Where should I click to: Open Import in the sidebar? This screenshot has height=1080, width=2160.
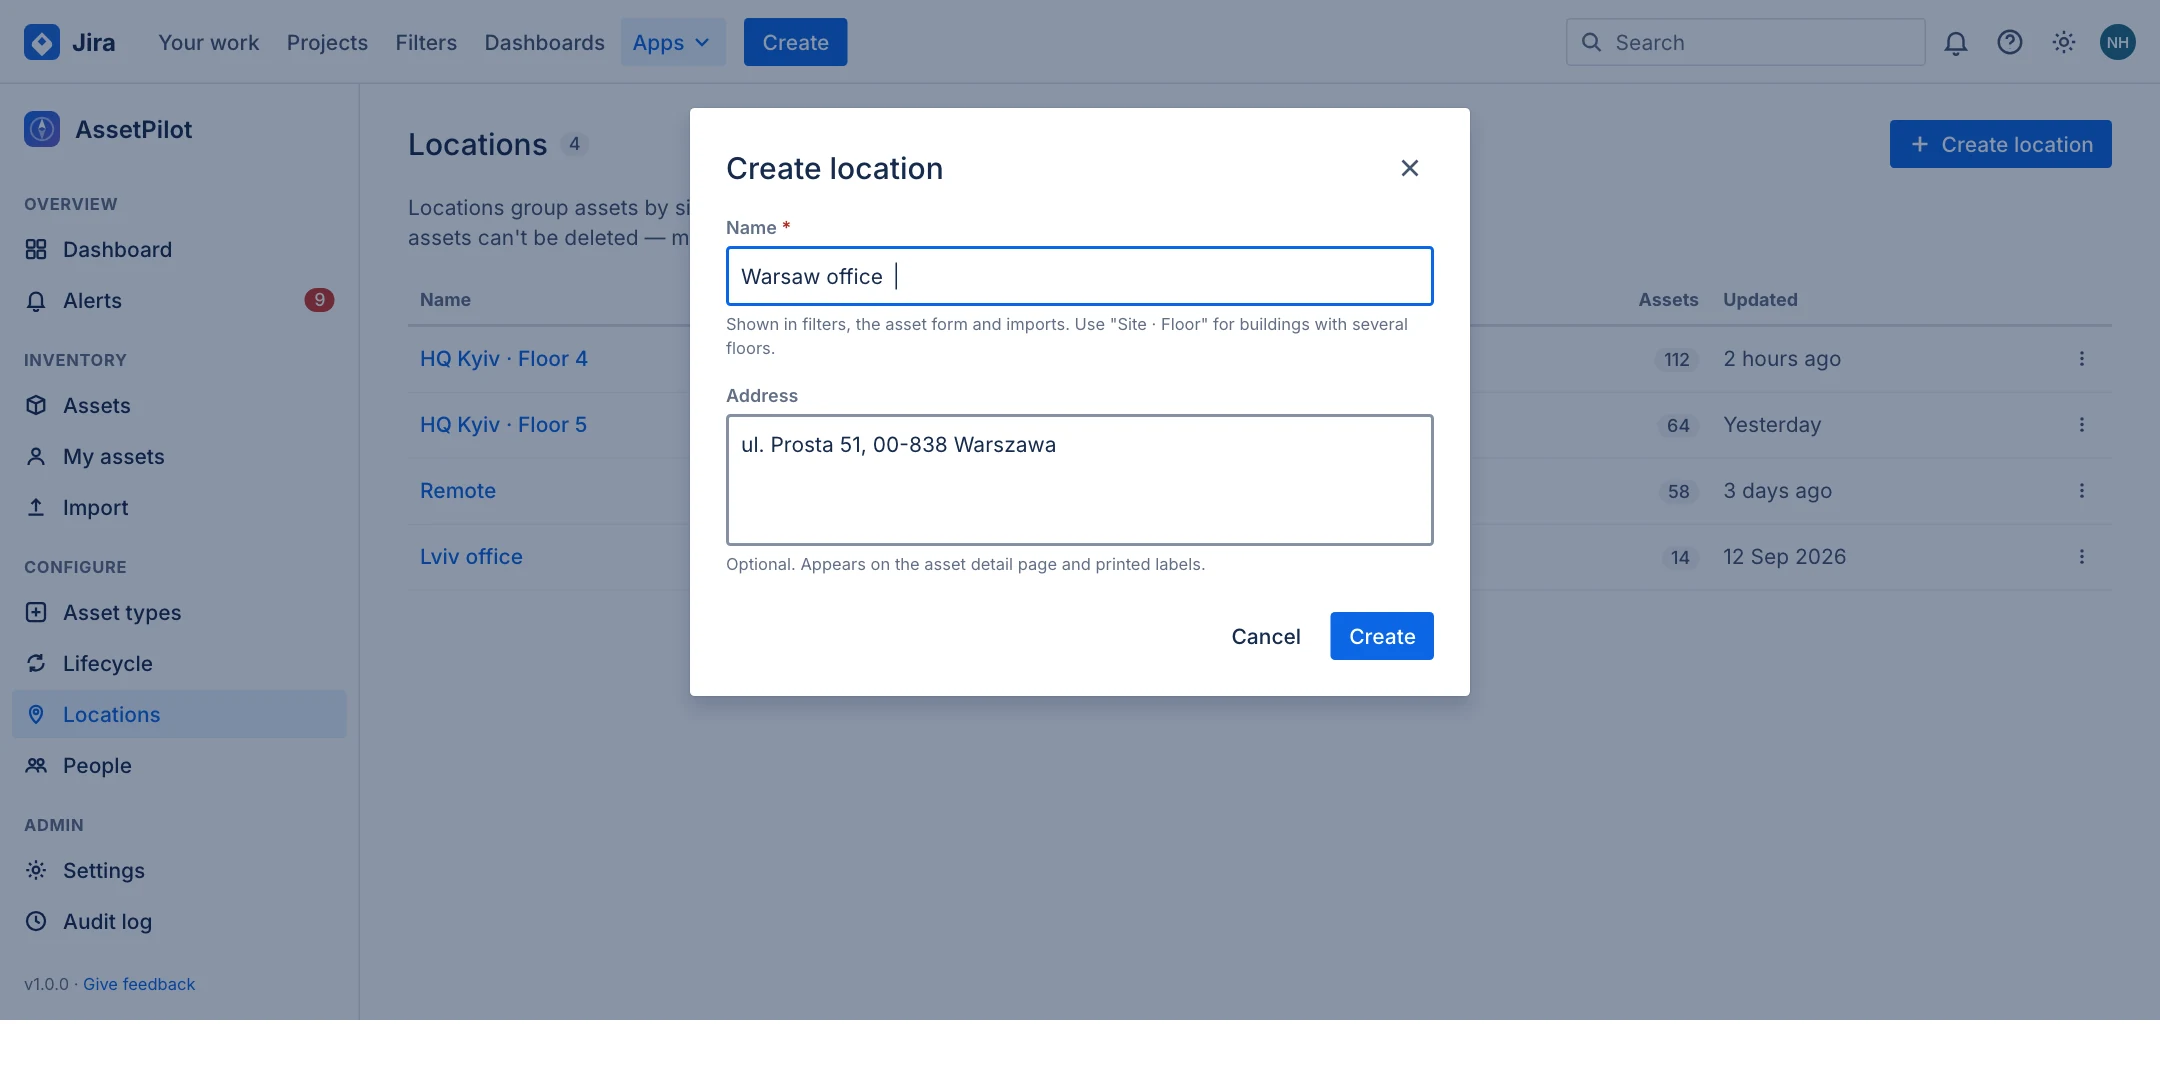(x=179, y=507)
